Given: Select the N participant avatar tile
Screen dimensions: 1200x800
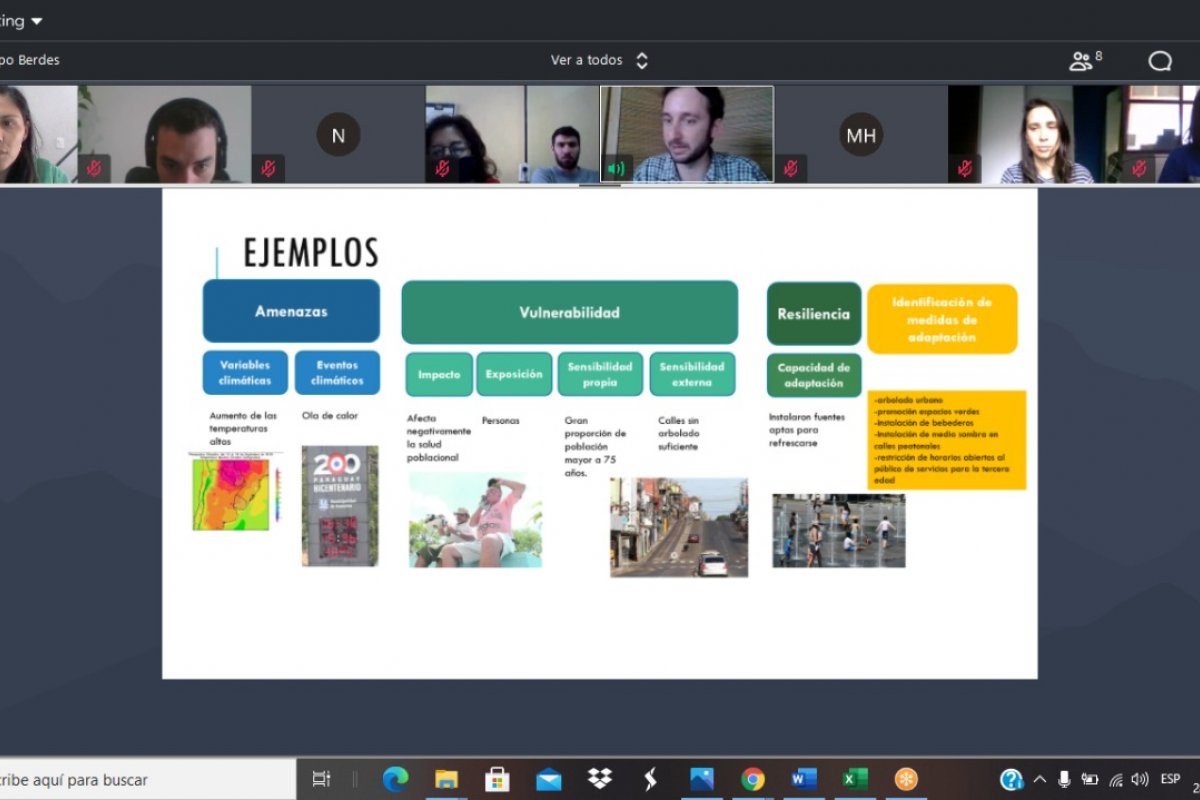Looking at the screenshot, I should (338, 135).
